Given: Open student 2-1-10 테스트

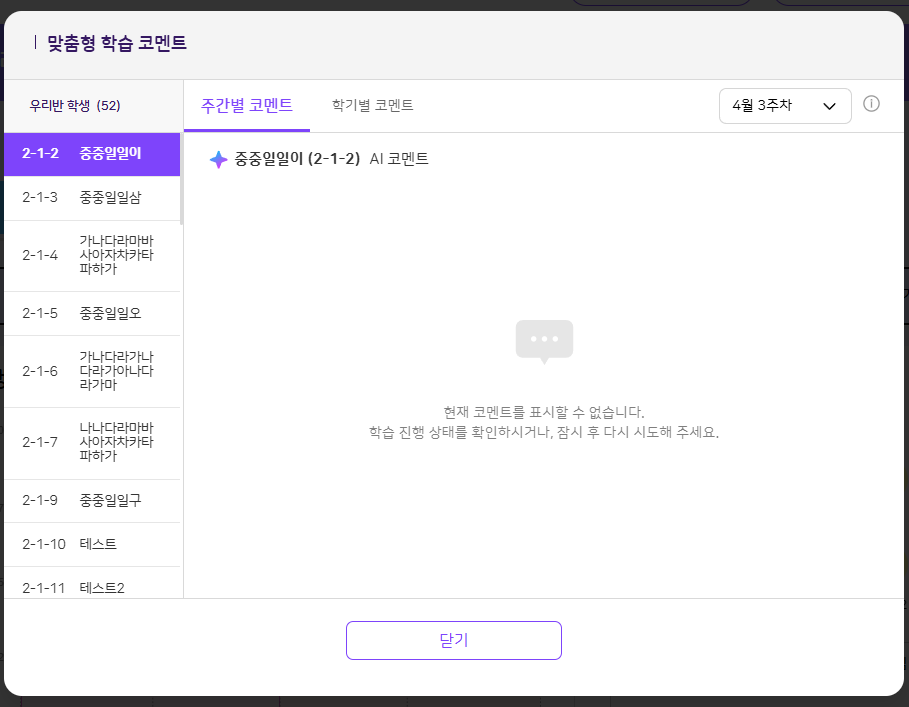Looking at the screenshot, I should pos(92,544).
